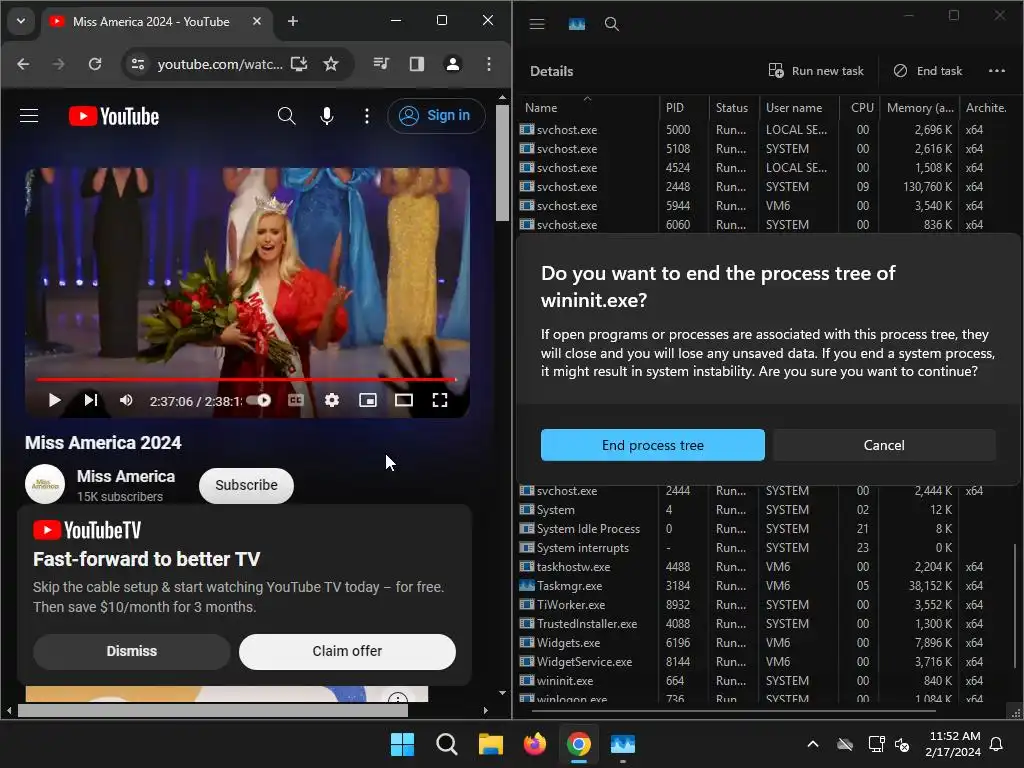1024x768 pixels.
Task: Open Chrome profile icon
Action: [453, 64]
